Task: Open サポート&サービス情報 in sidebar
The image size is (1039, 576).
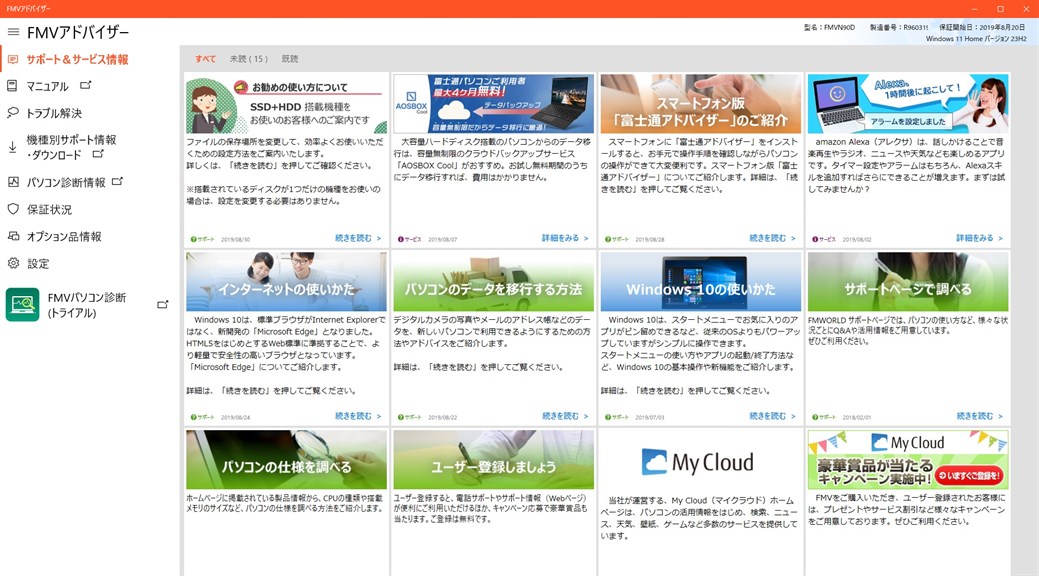Action: click(x=78, y=60)
